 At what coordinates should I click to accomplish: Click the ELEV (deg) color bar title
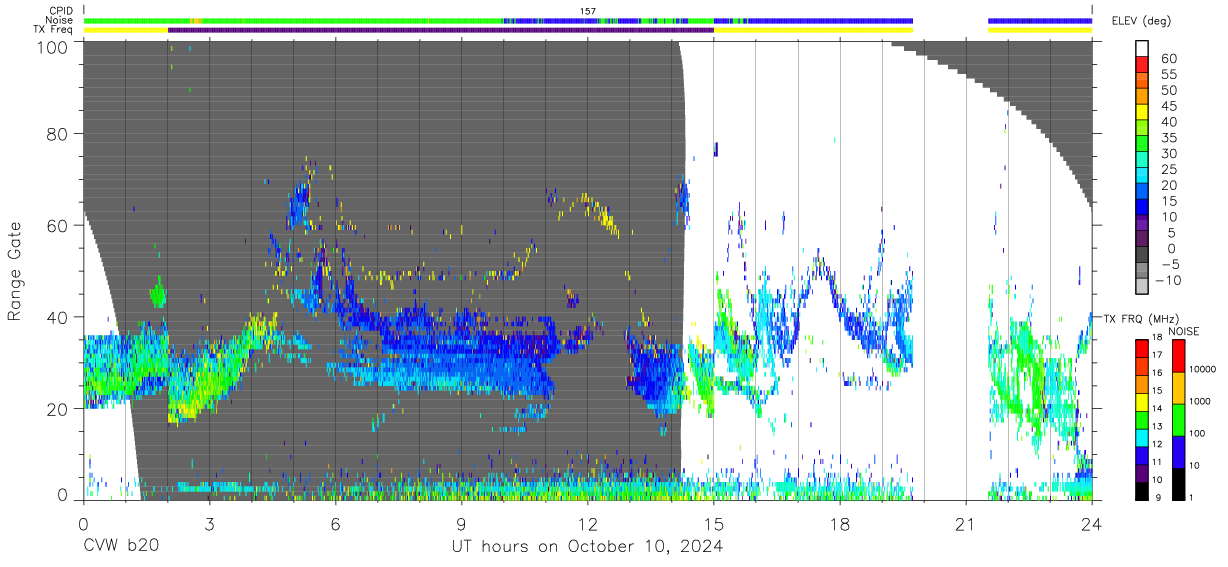[x=1142, y=21]
